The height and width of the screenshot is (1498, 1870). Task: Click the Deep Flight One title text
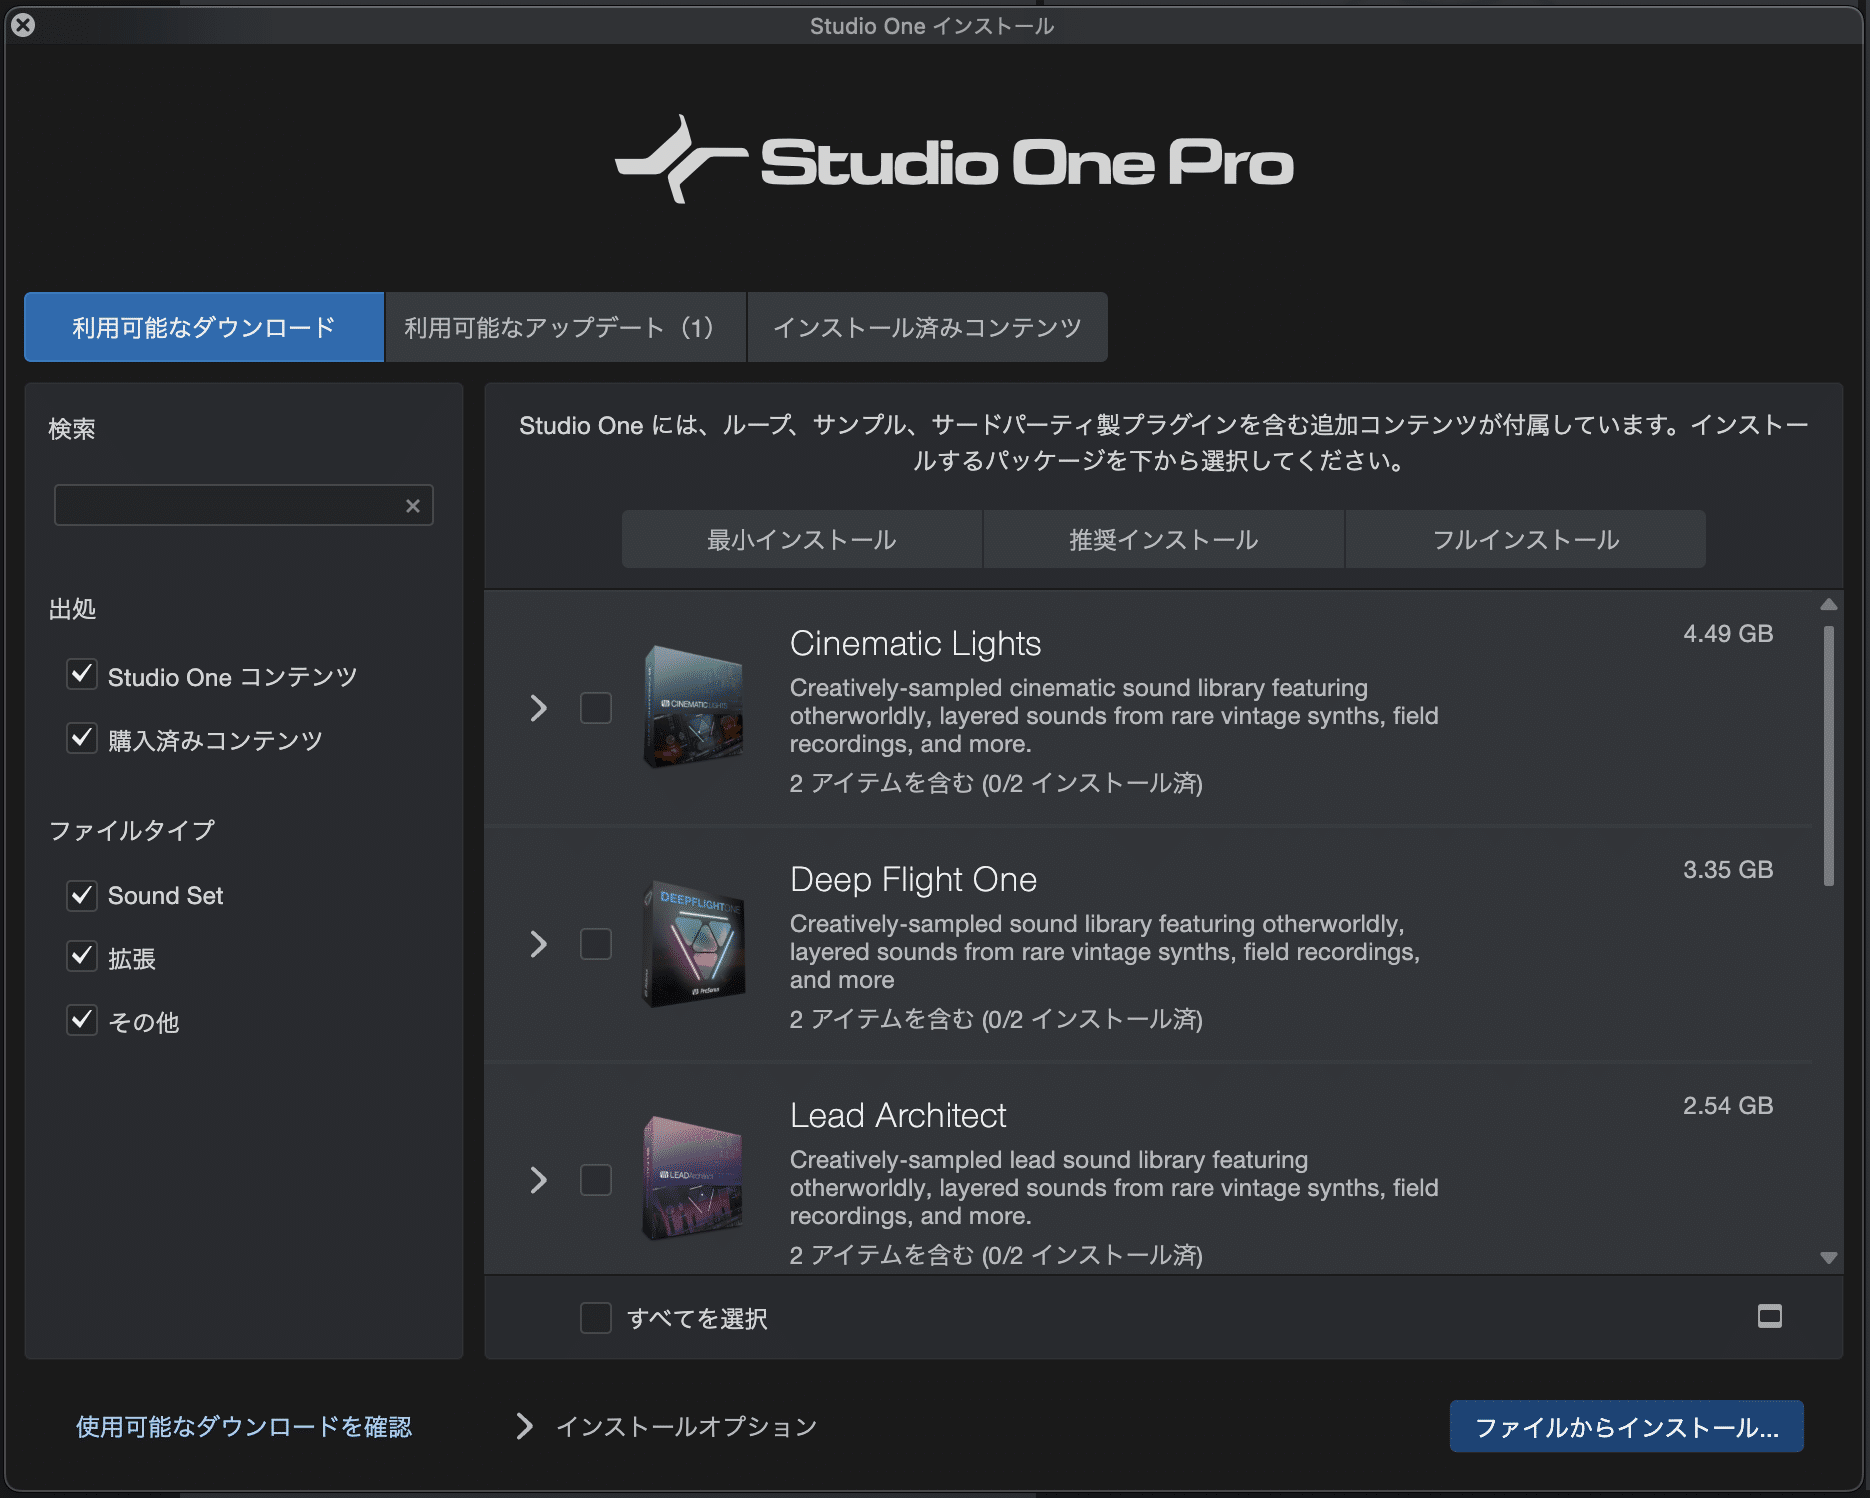[913, 879]
